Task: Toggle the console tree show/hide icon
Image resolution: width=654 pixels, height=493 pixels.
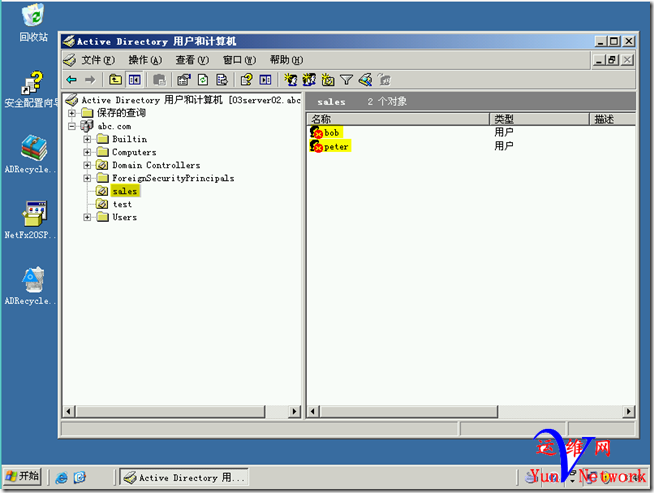Action: click(x=135, y=79)
